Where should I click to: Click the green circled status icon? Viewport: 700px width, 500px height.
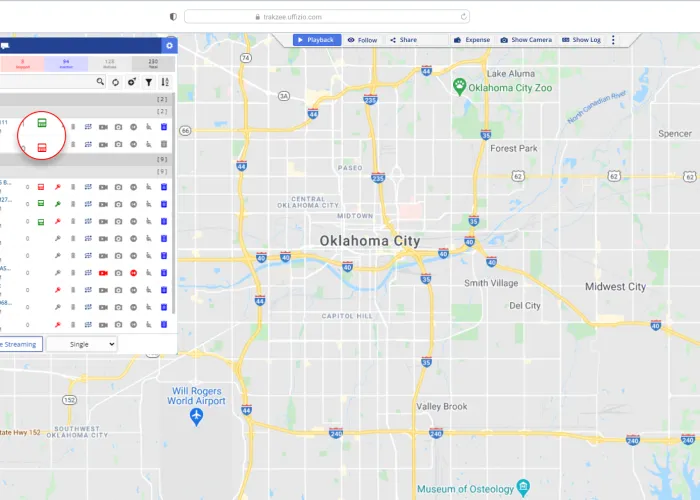(x=42, y=123)
